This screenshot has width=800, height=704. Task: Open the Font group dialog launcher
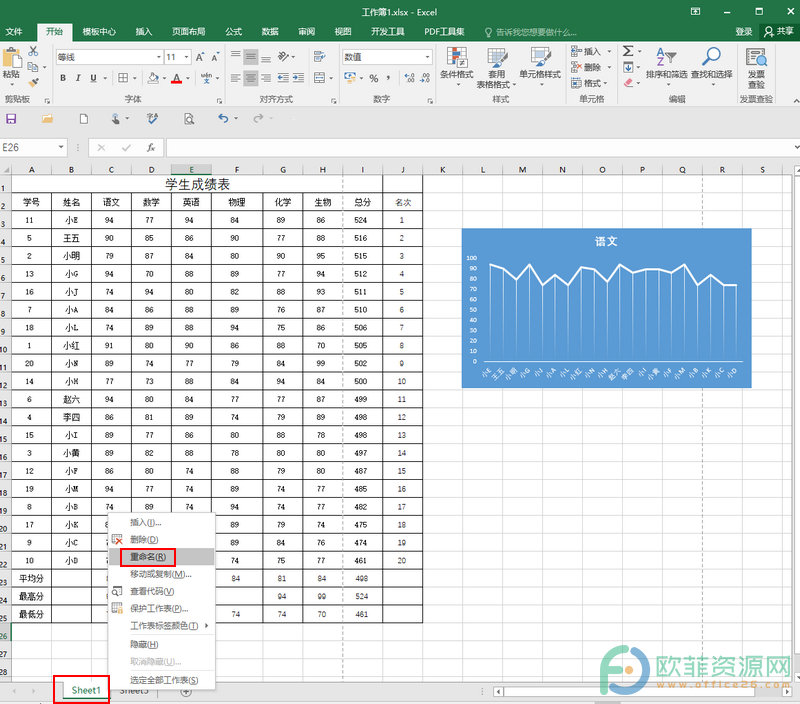[x=219, y=100]
